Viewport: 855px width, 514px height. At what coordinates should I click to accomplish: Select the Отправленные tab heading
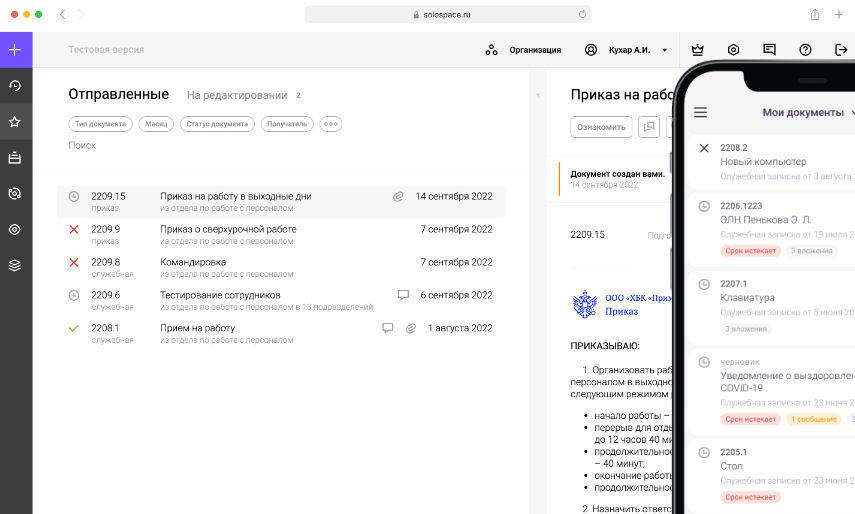click(119, 94)
